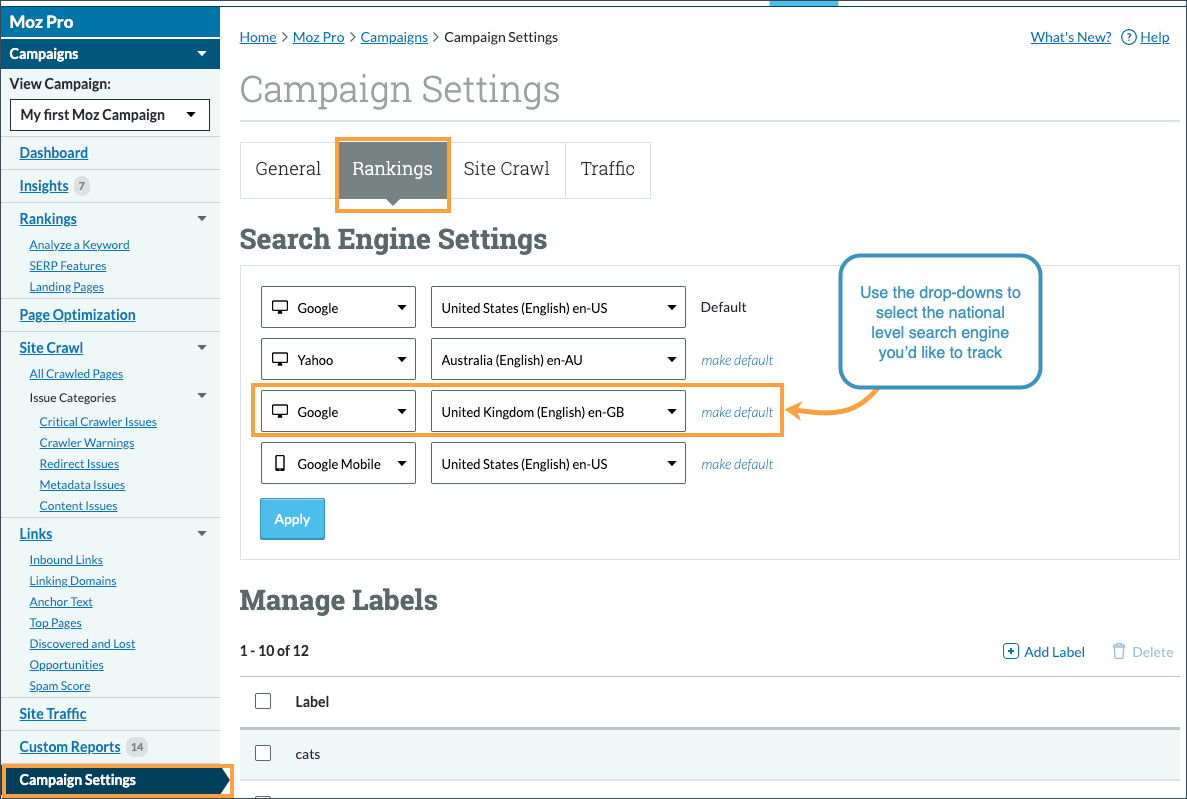Check the checkbox on the partially visible label row

(x=263, y=795)
